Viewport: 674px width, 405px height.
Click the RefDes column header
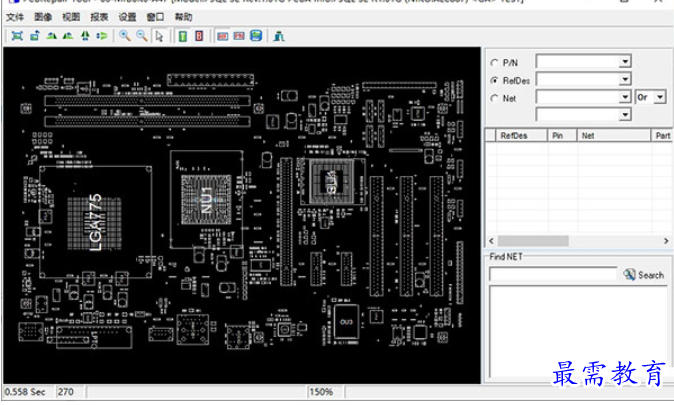click(x=514, y=134)
